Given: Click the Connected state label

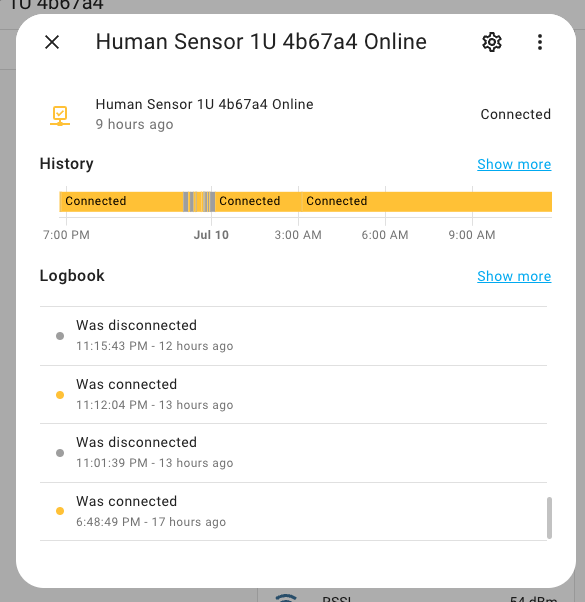Looking at the screenshot, I should tap(516, 114).
